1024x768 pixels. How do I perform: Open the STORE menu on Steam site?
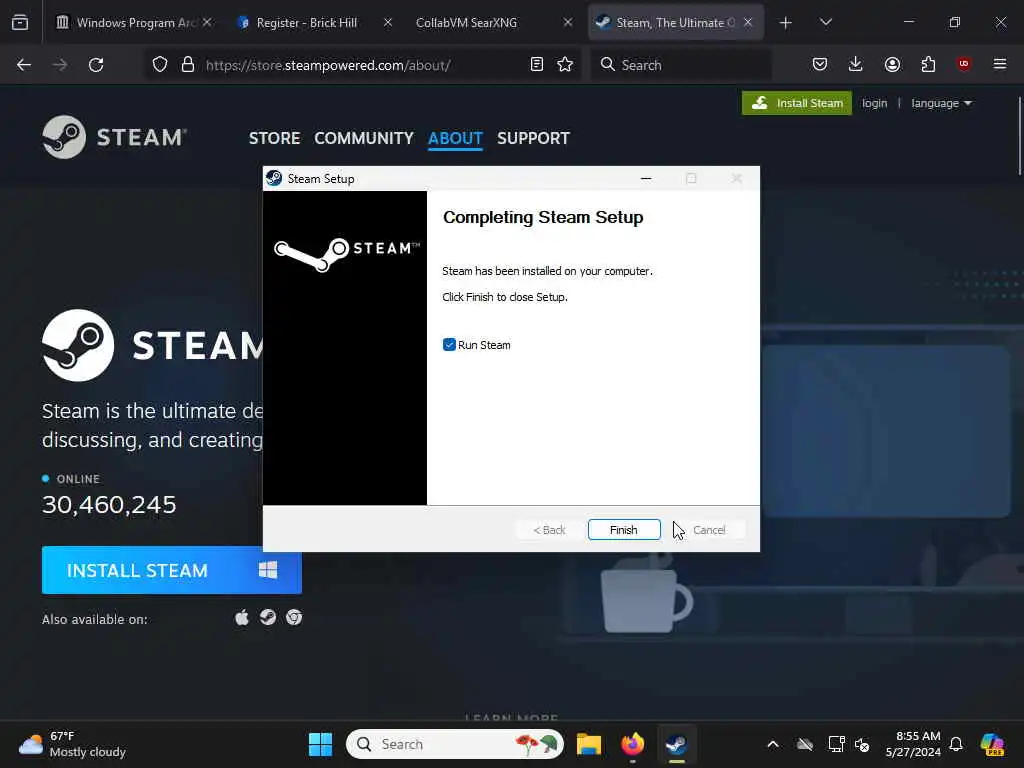(274, 138)
